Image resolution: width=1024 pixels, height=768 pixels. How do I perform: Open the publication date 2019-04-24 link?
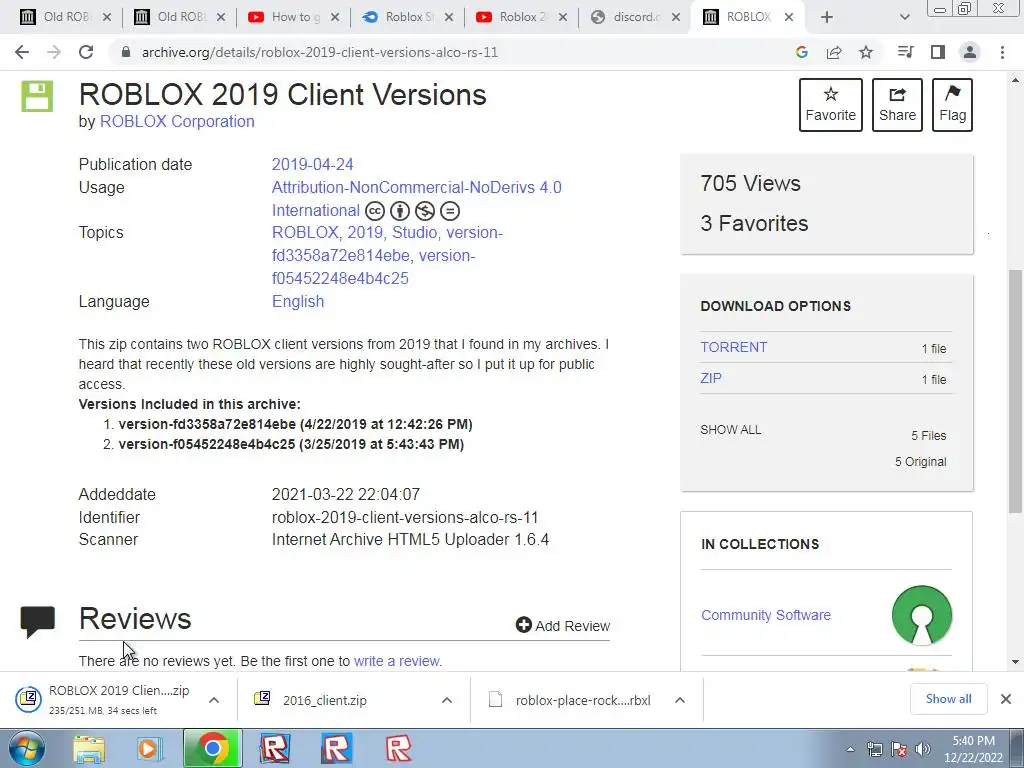(312, 165)
